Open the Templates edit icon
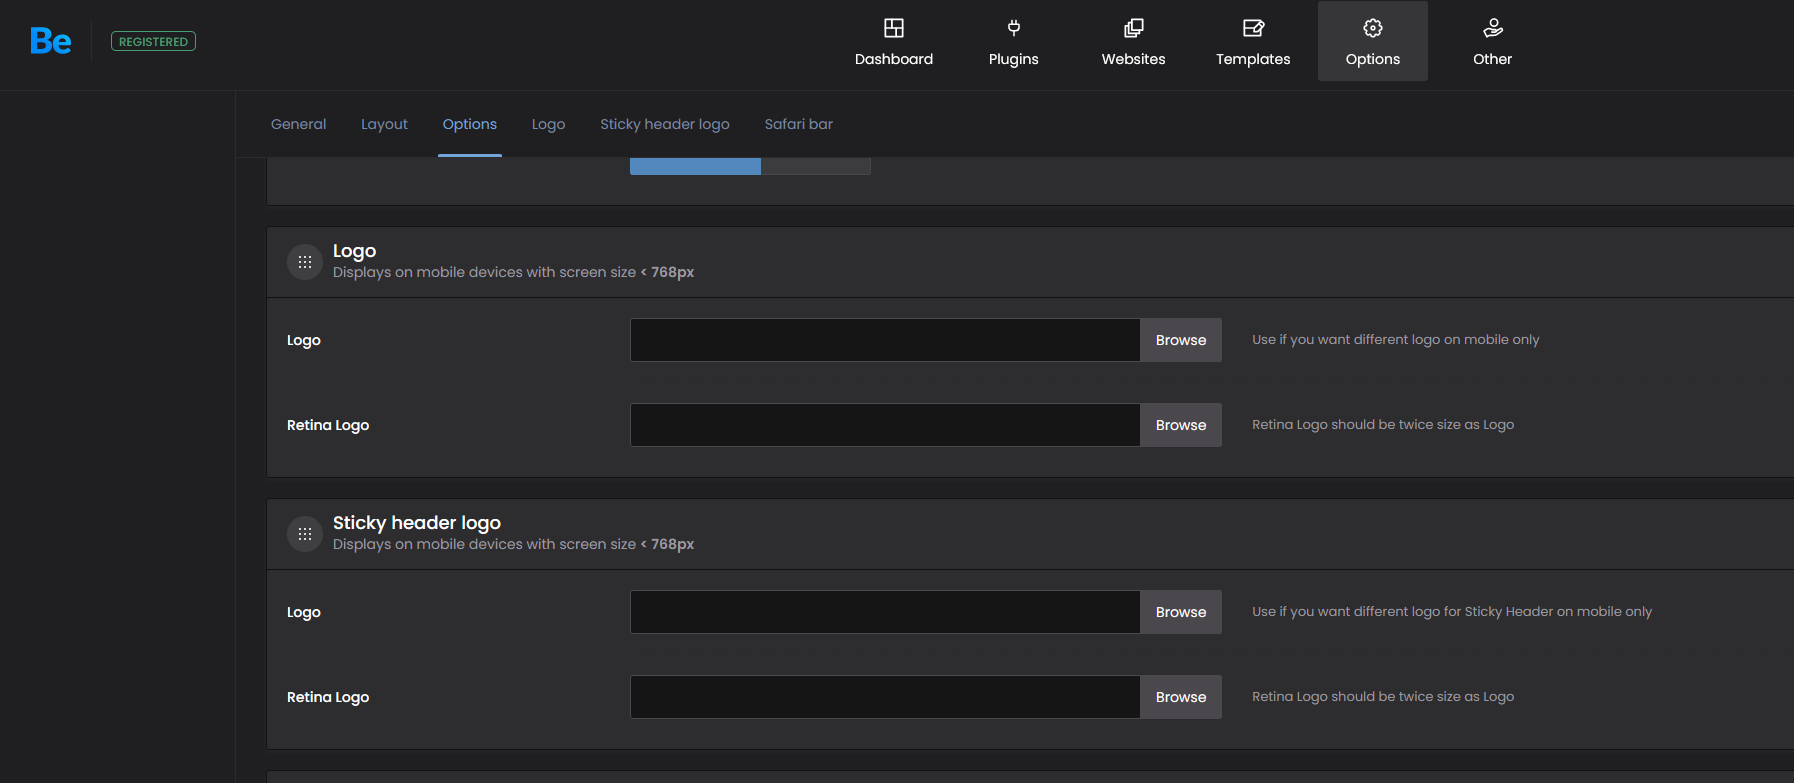This screenshot has width=1794, height=783. pos(1253,28)
